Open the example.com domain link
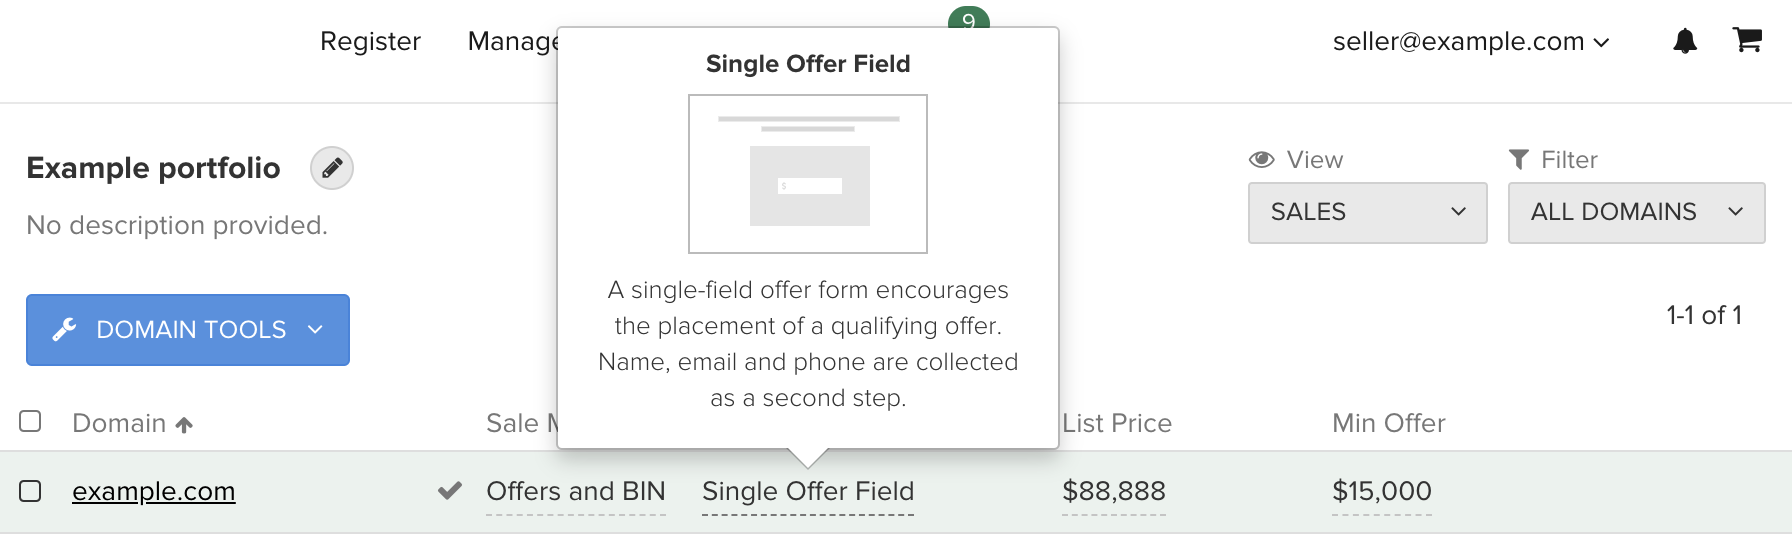 [x=154, y=491]
